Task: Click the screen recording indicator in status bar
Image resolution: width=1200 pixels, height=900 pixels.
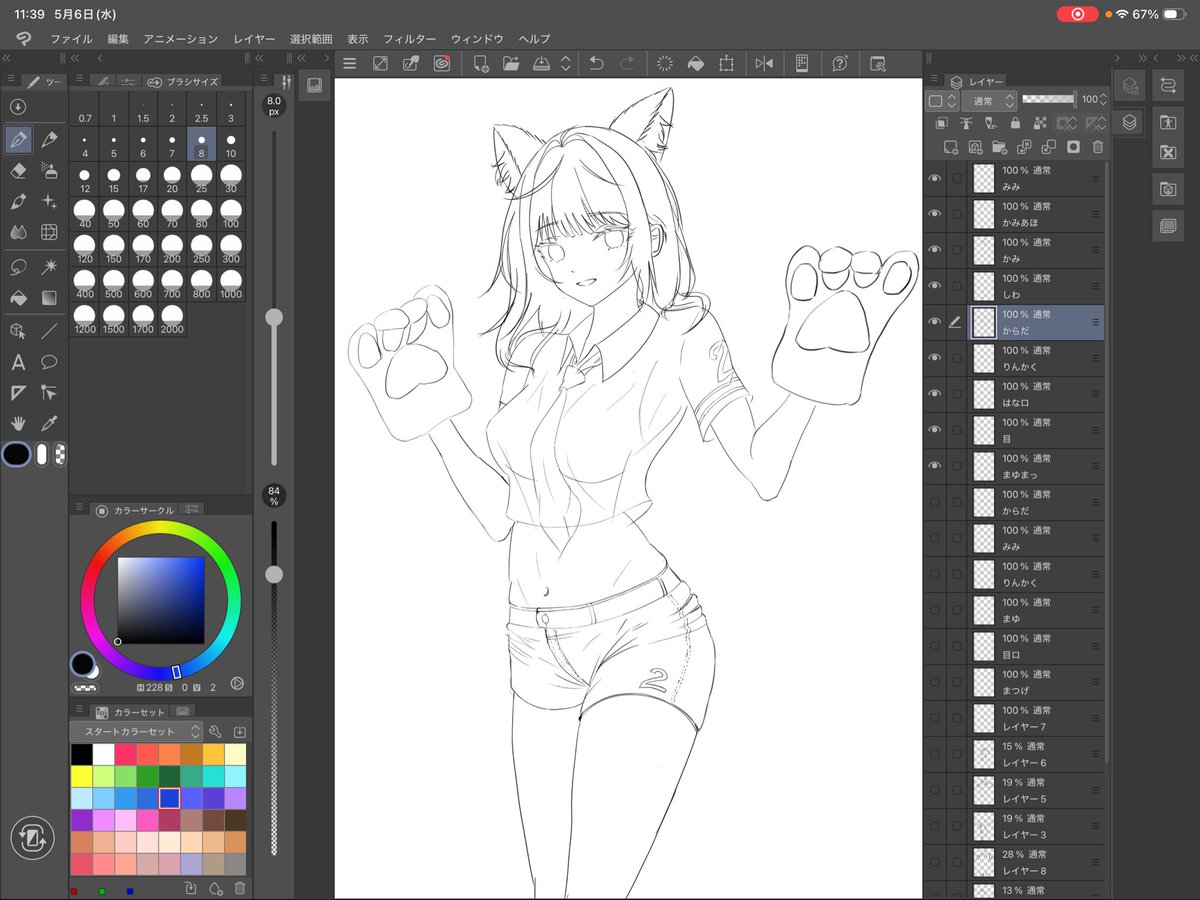Action: [x=1077, y=14]
